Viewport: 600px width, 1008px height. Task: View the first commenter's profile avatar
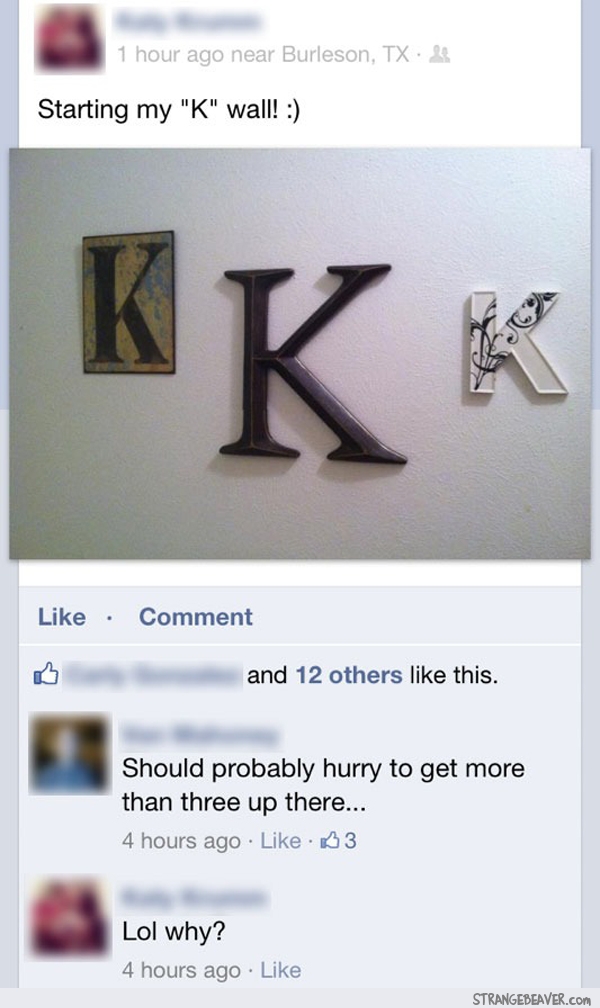[x=69, y=752]
